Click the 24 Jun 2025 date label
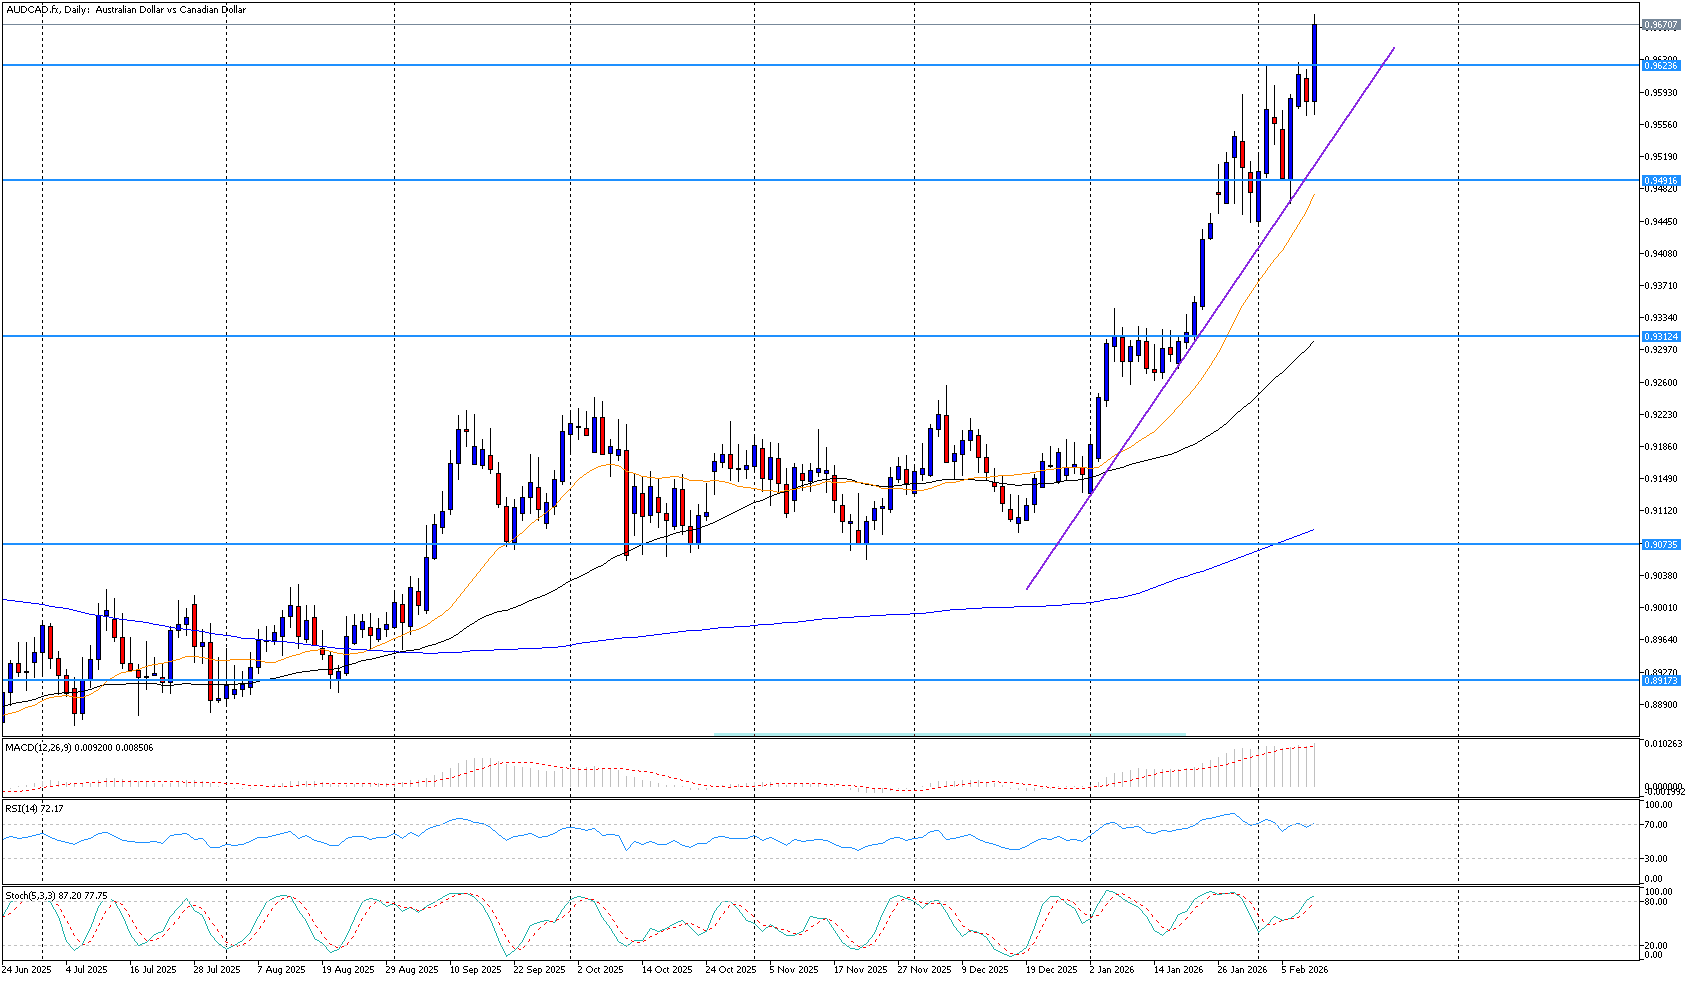 coord(26,969)
